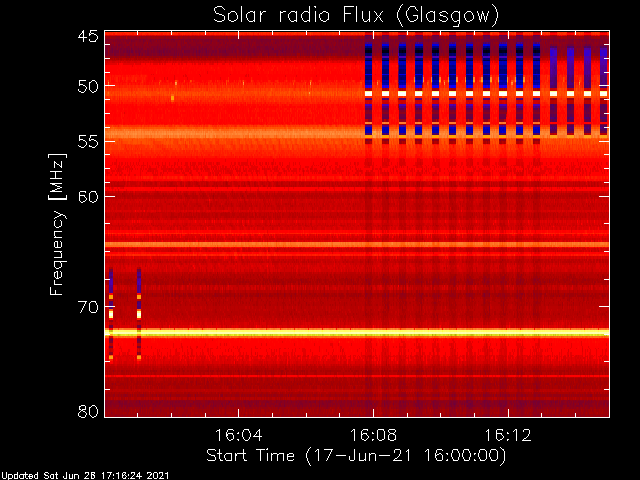
Task: Select the 16:04 time tick label
Action: (237, 435)
